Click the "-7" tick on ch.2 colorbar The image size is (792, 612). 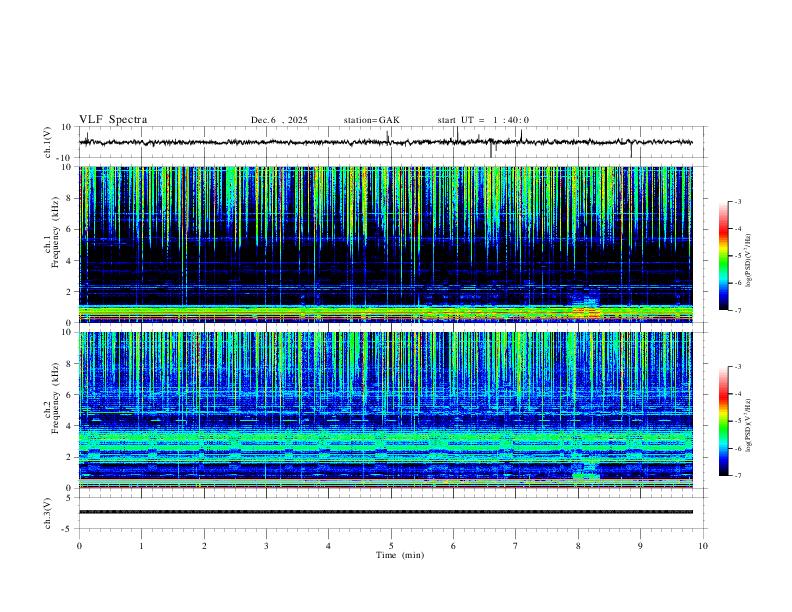737,476
